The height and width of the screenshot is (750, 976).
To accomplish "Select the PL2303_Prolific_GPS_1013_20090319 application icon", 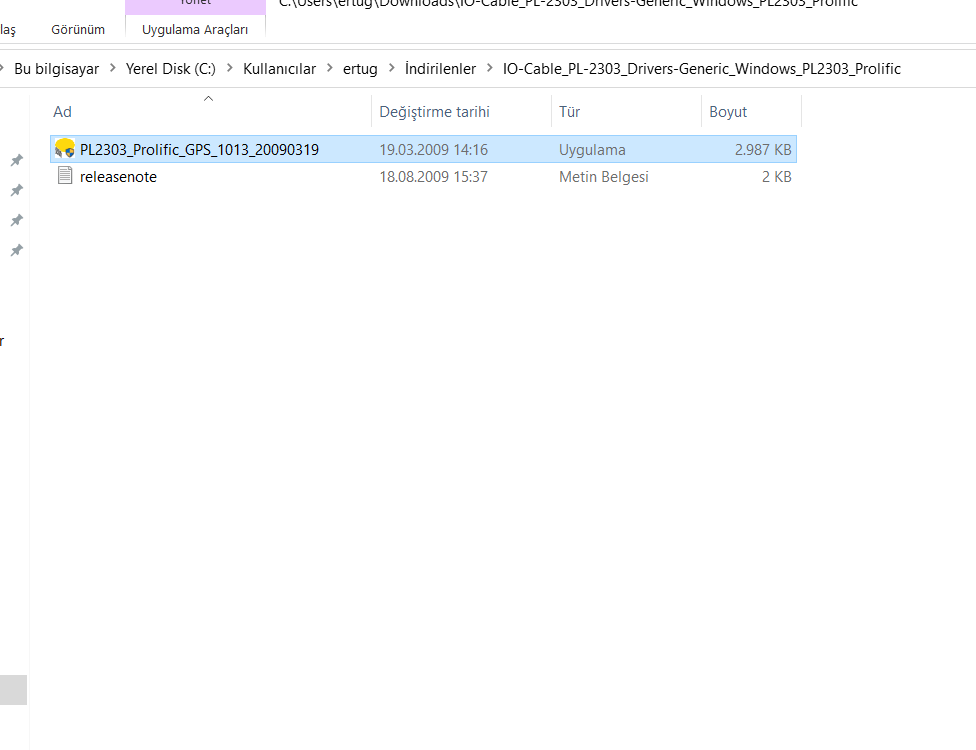I will pos(65,149).
